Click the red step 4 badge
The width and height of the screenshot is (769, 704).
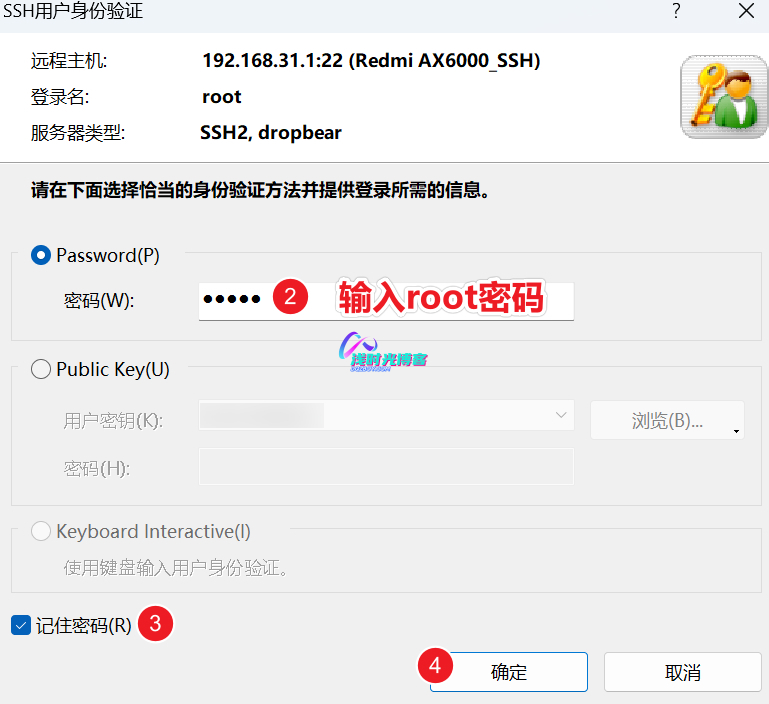[434, 663]
